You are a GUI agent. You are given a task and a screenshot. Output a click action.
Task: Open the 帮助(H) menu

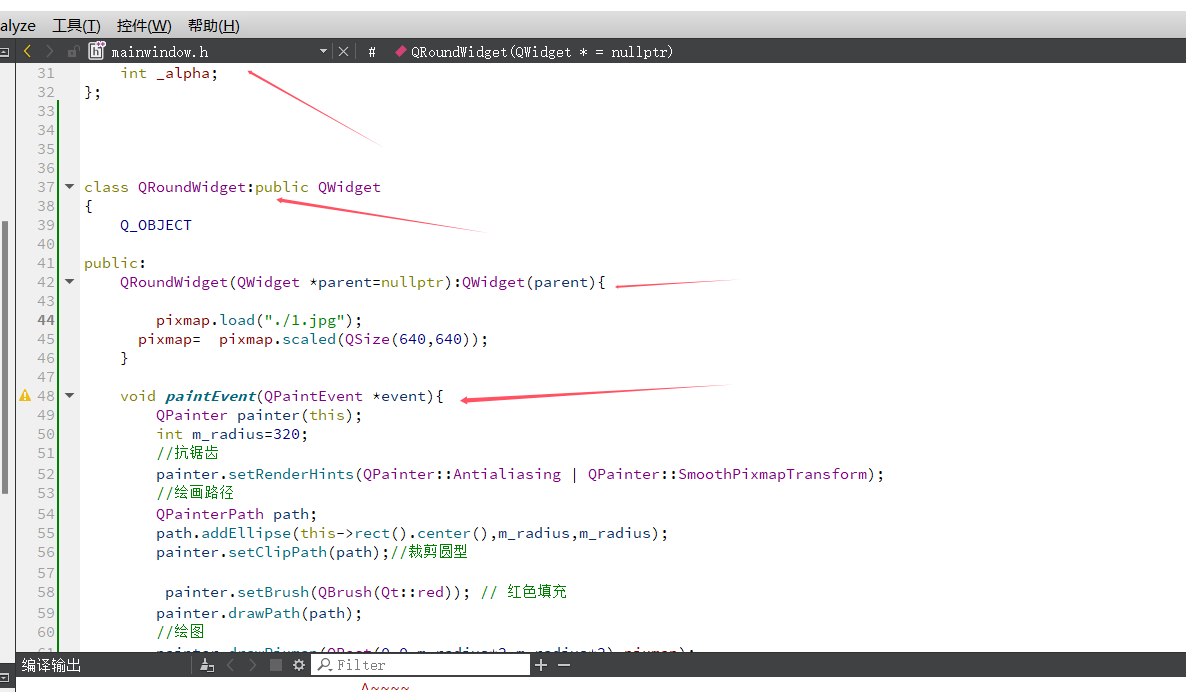213,26
